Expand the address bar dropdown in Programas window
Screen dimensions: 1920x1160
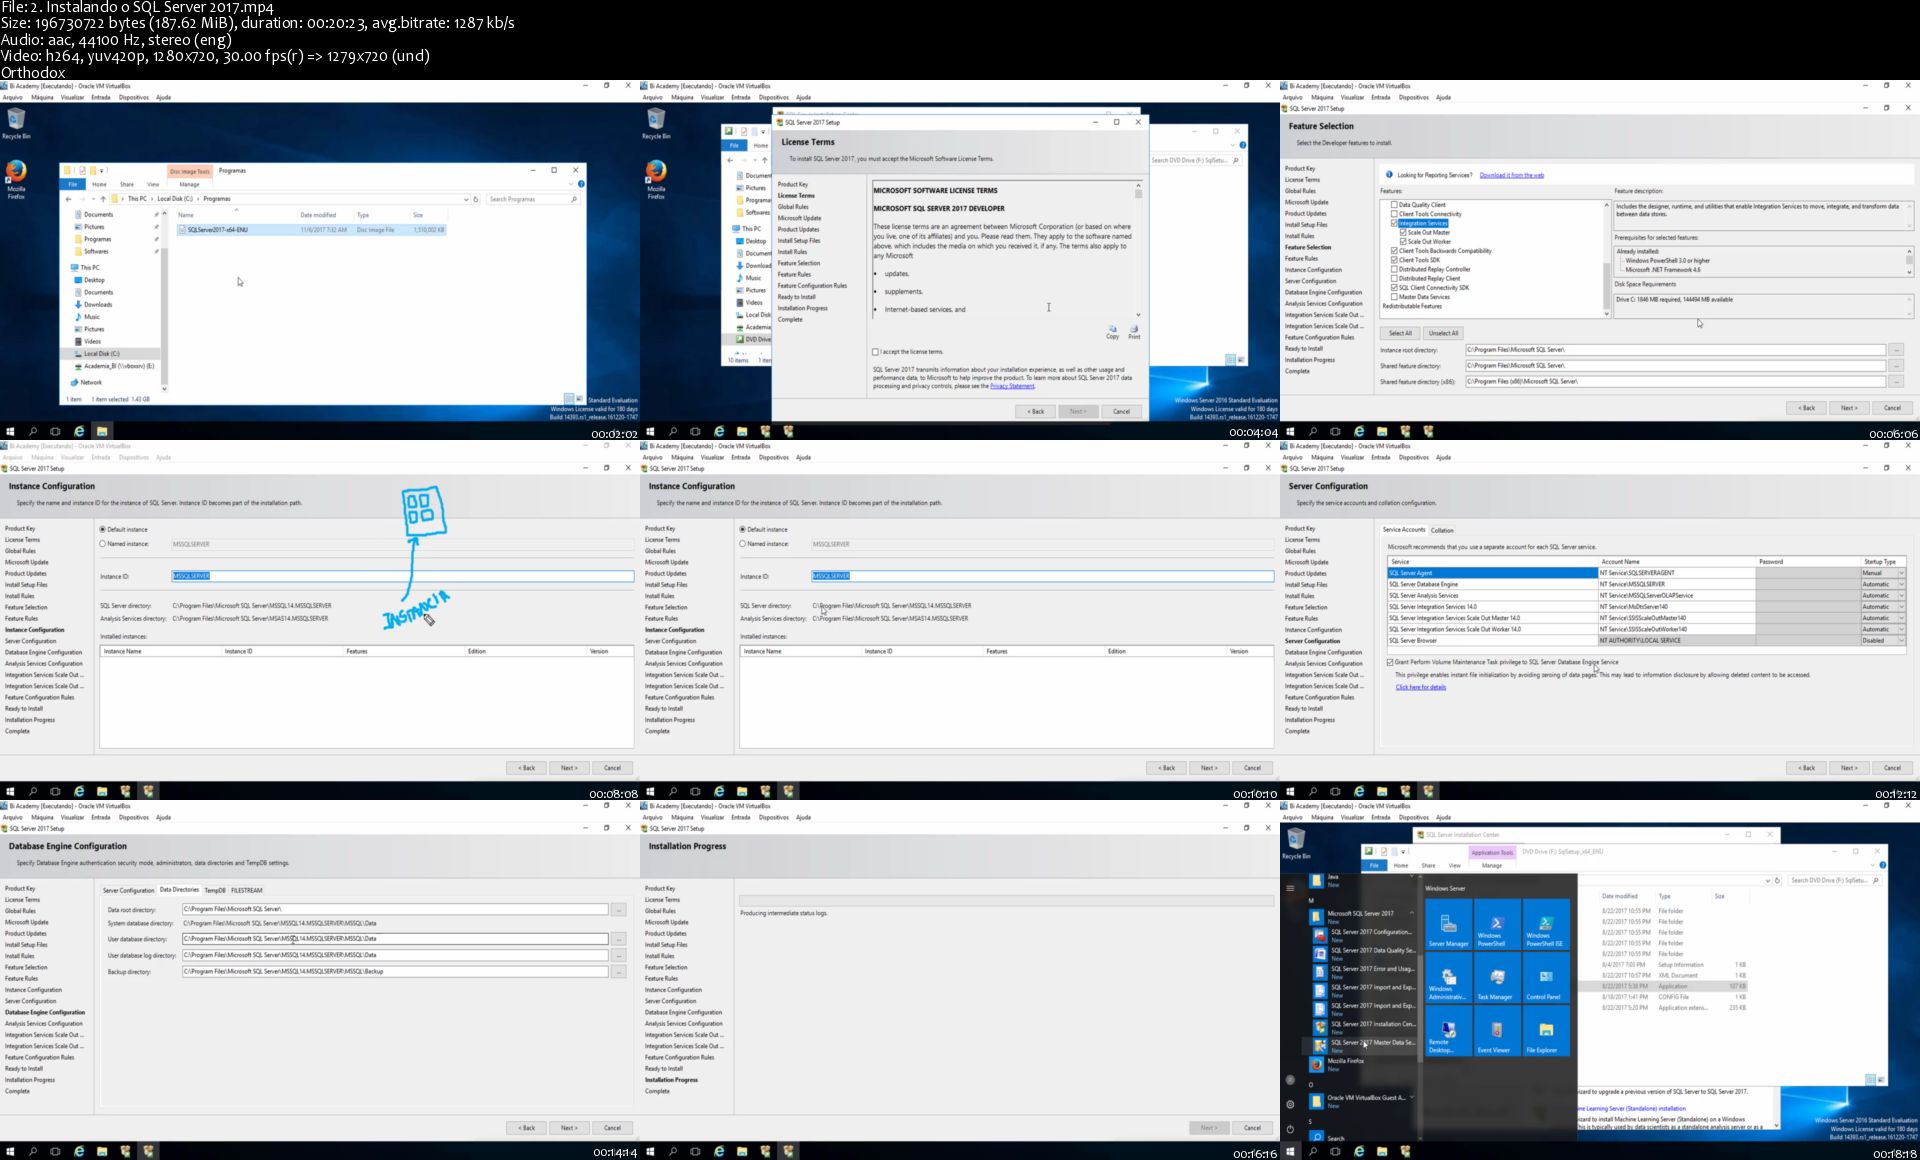coord(466,199)
